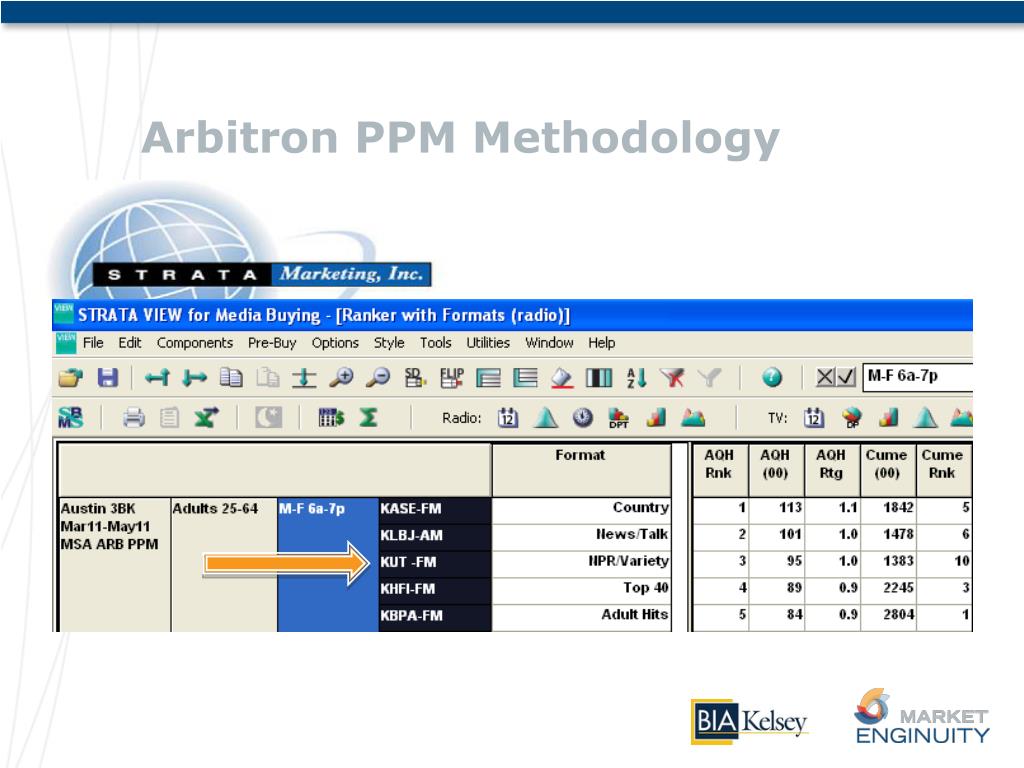The width and height of the screenshot is (1024, 768).
Task: Click the TV bar chart icon
Action: pyautogui.click(x=888, y=417)
